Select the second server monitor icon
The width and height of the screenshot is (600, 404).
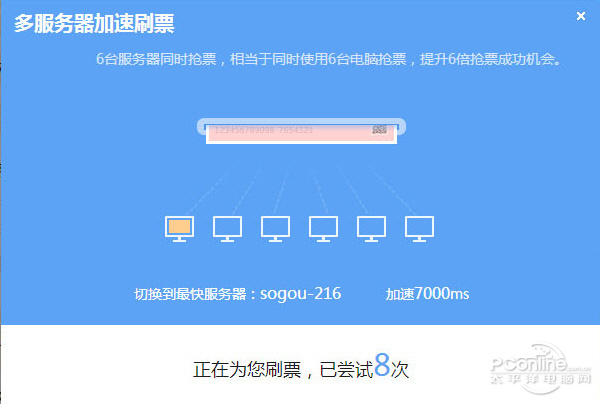click(x=227, y=229)
